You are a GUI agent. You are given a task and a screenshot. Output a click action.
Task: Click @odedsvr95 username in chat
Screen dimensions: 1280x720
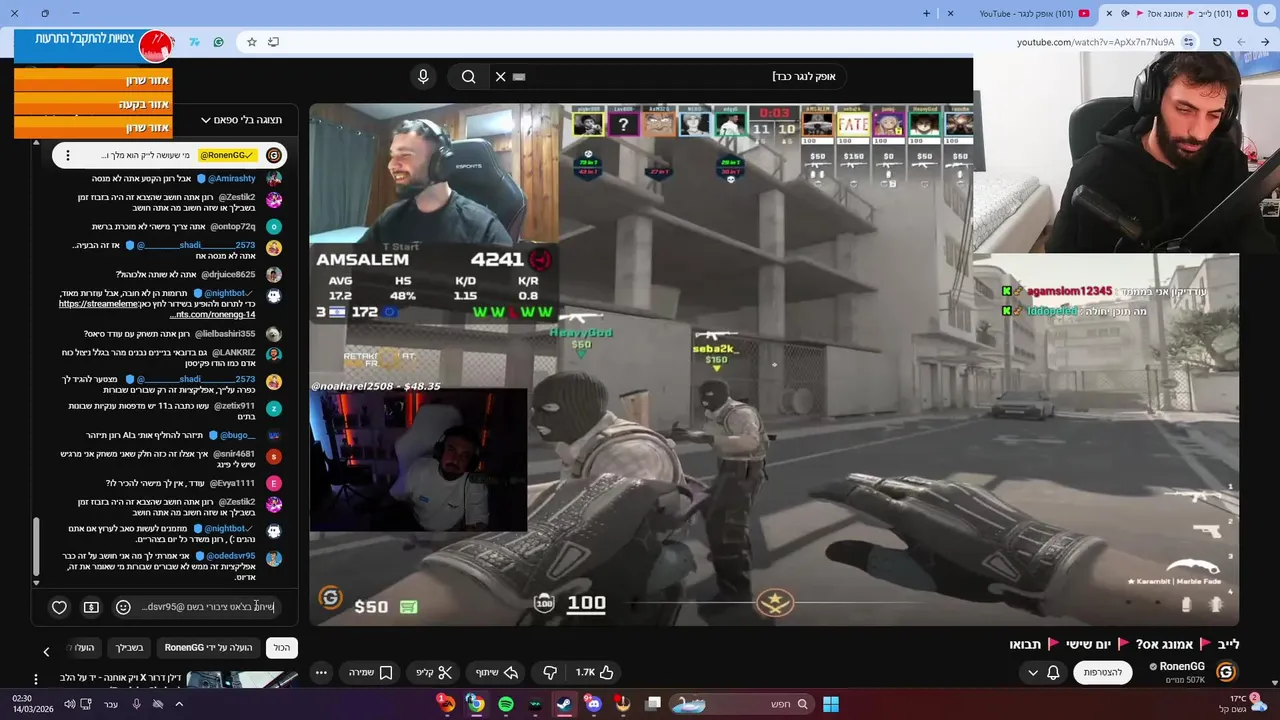click(230, 556)
